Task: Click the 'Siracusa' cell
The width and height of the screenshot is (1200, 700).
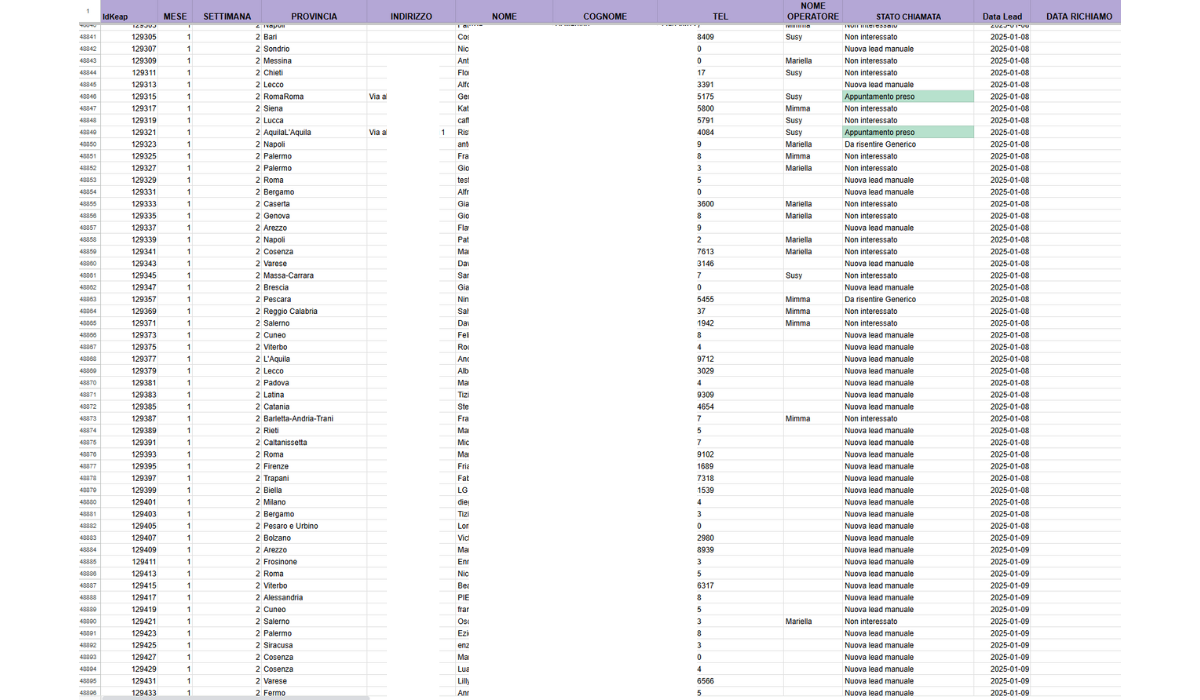Action: (x=314, y=645)
